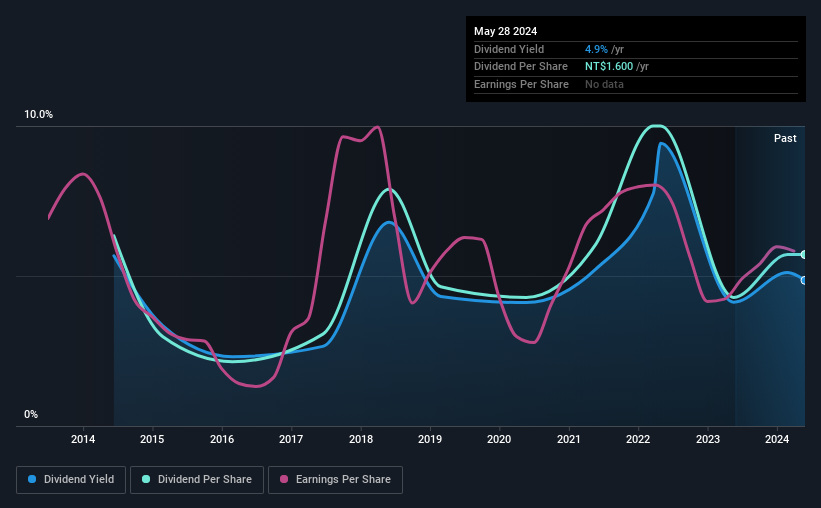Select the 2016 x-axis label
The image size is (821, 508).
222,439
